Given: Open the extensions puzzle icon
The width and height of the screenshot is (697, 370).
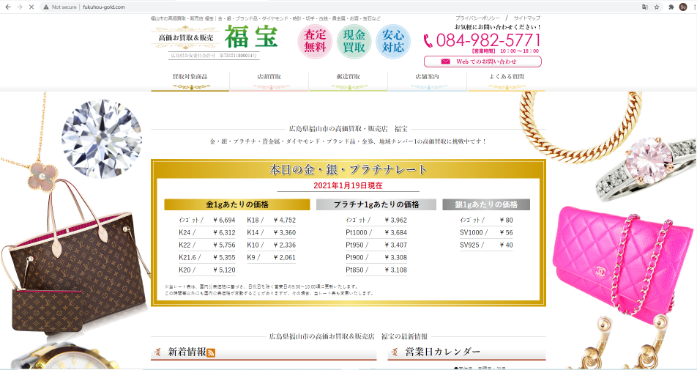Looking at the screenshot, I should pyautogui.click(x=671, y=7).
